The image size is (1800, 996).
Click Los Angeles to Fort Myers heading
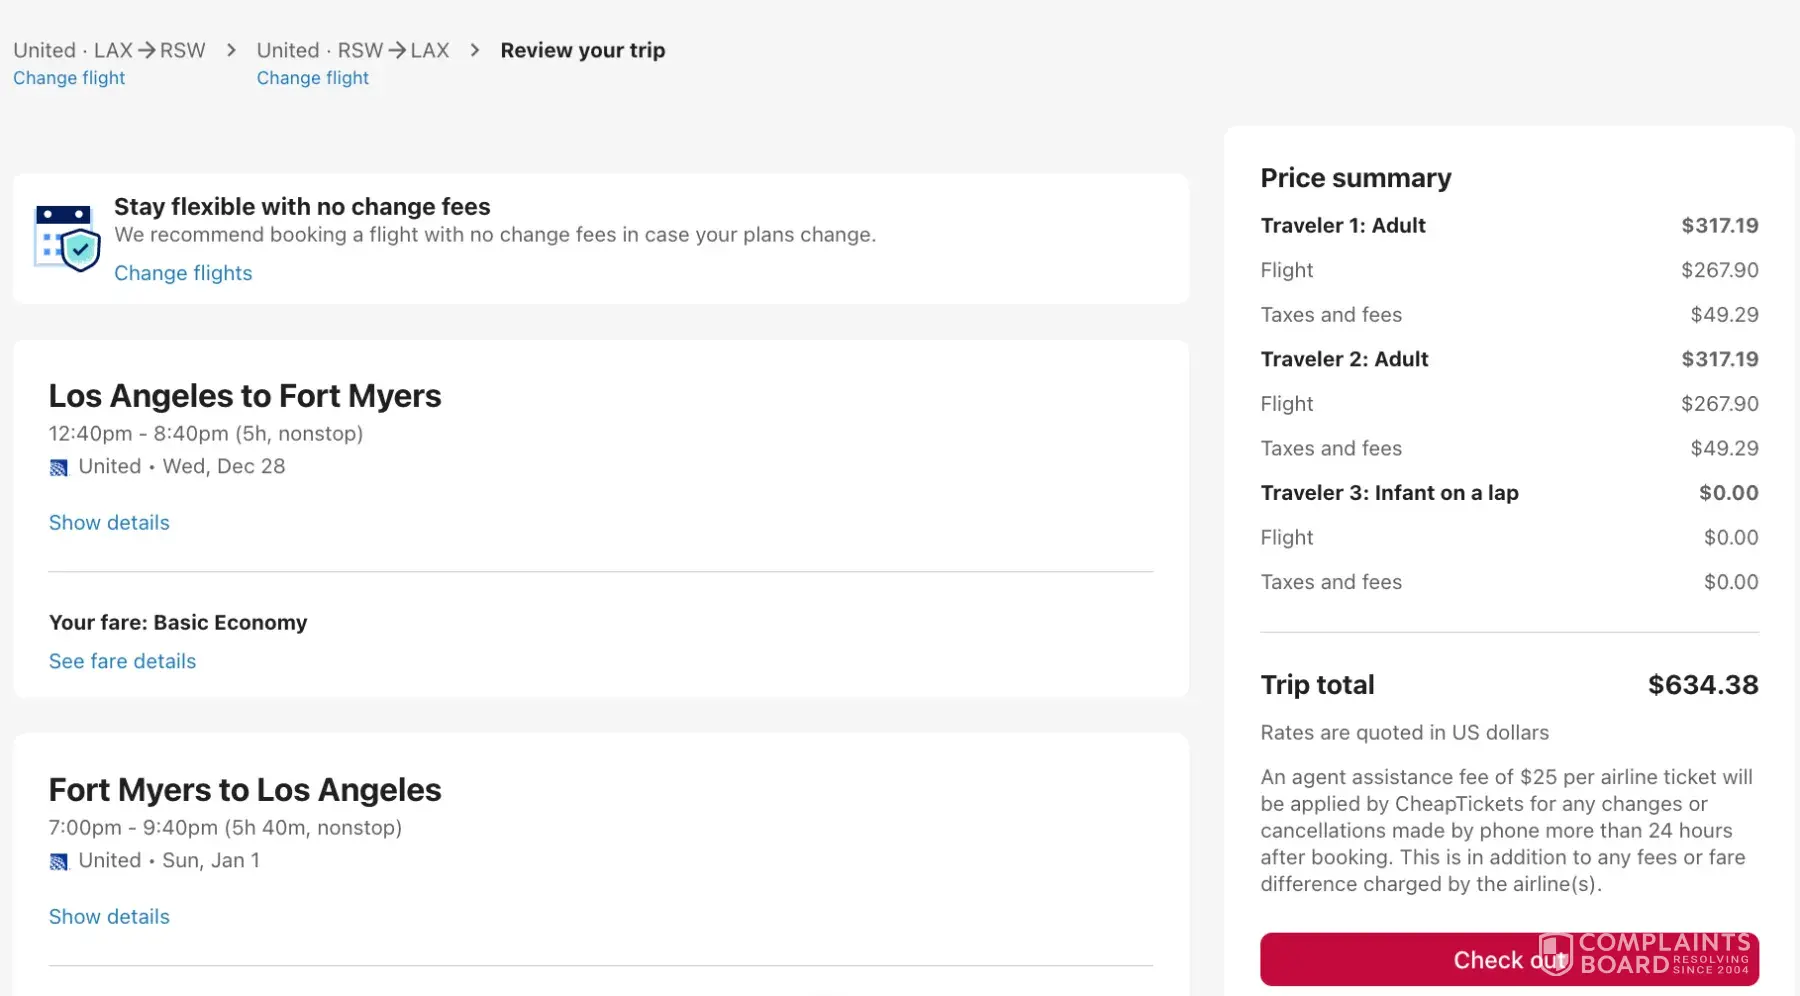click(x=245, y=396)
